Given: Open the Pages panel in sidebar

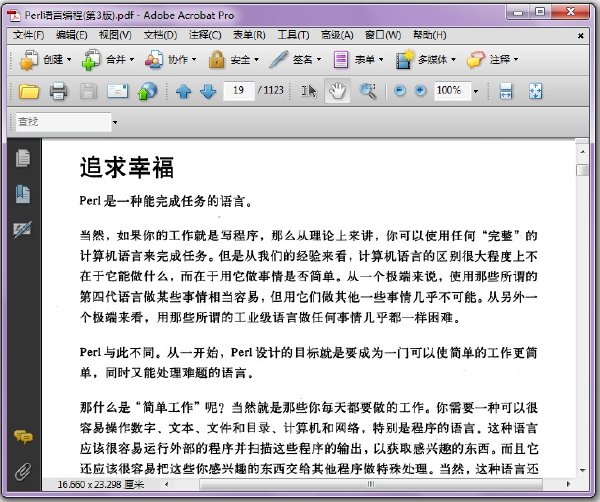Looking at the screenshot, I should pyautogui.click(x=23, y=158).
